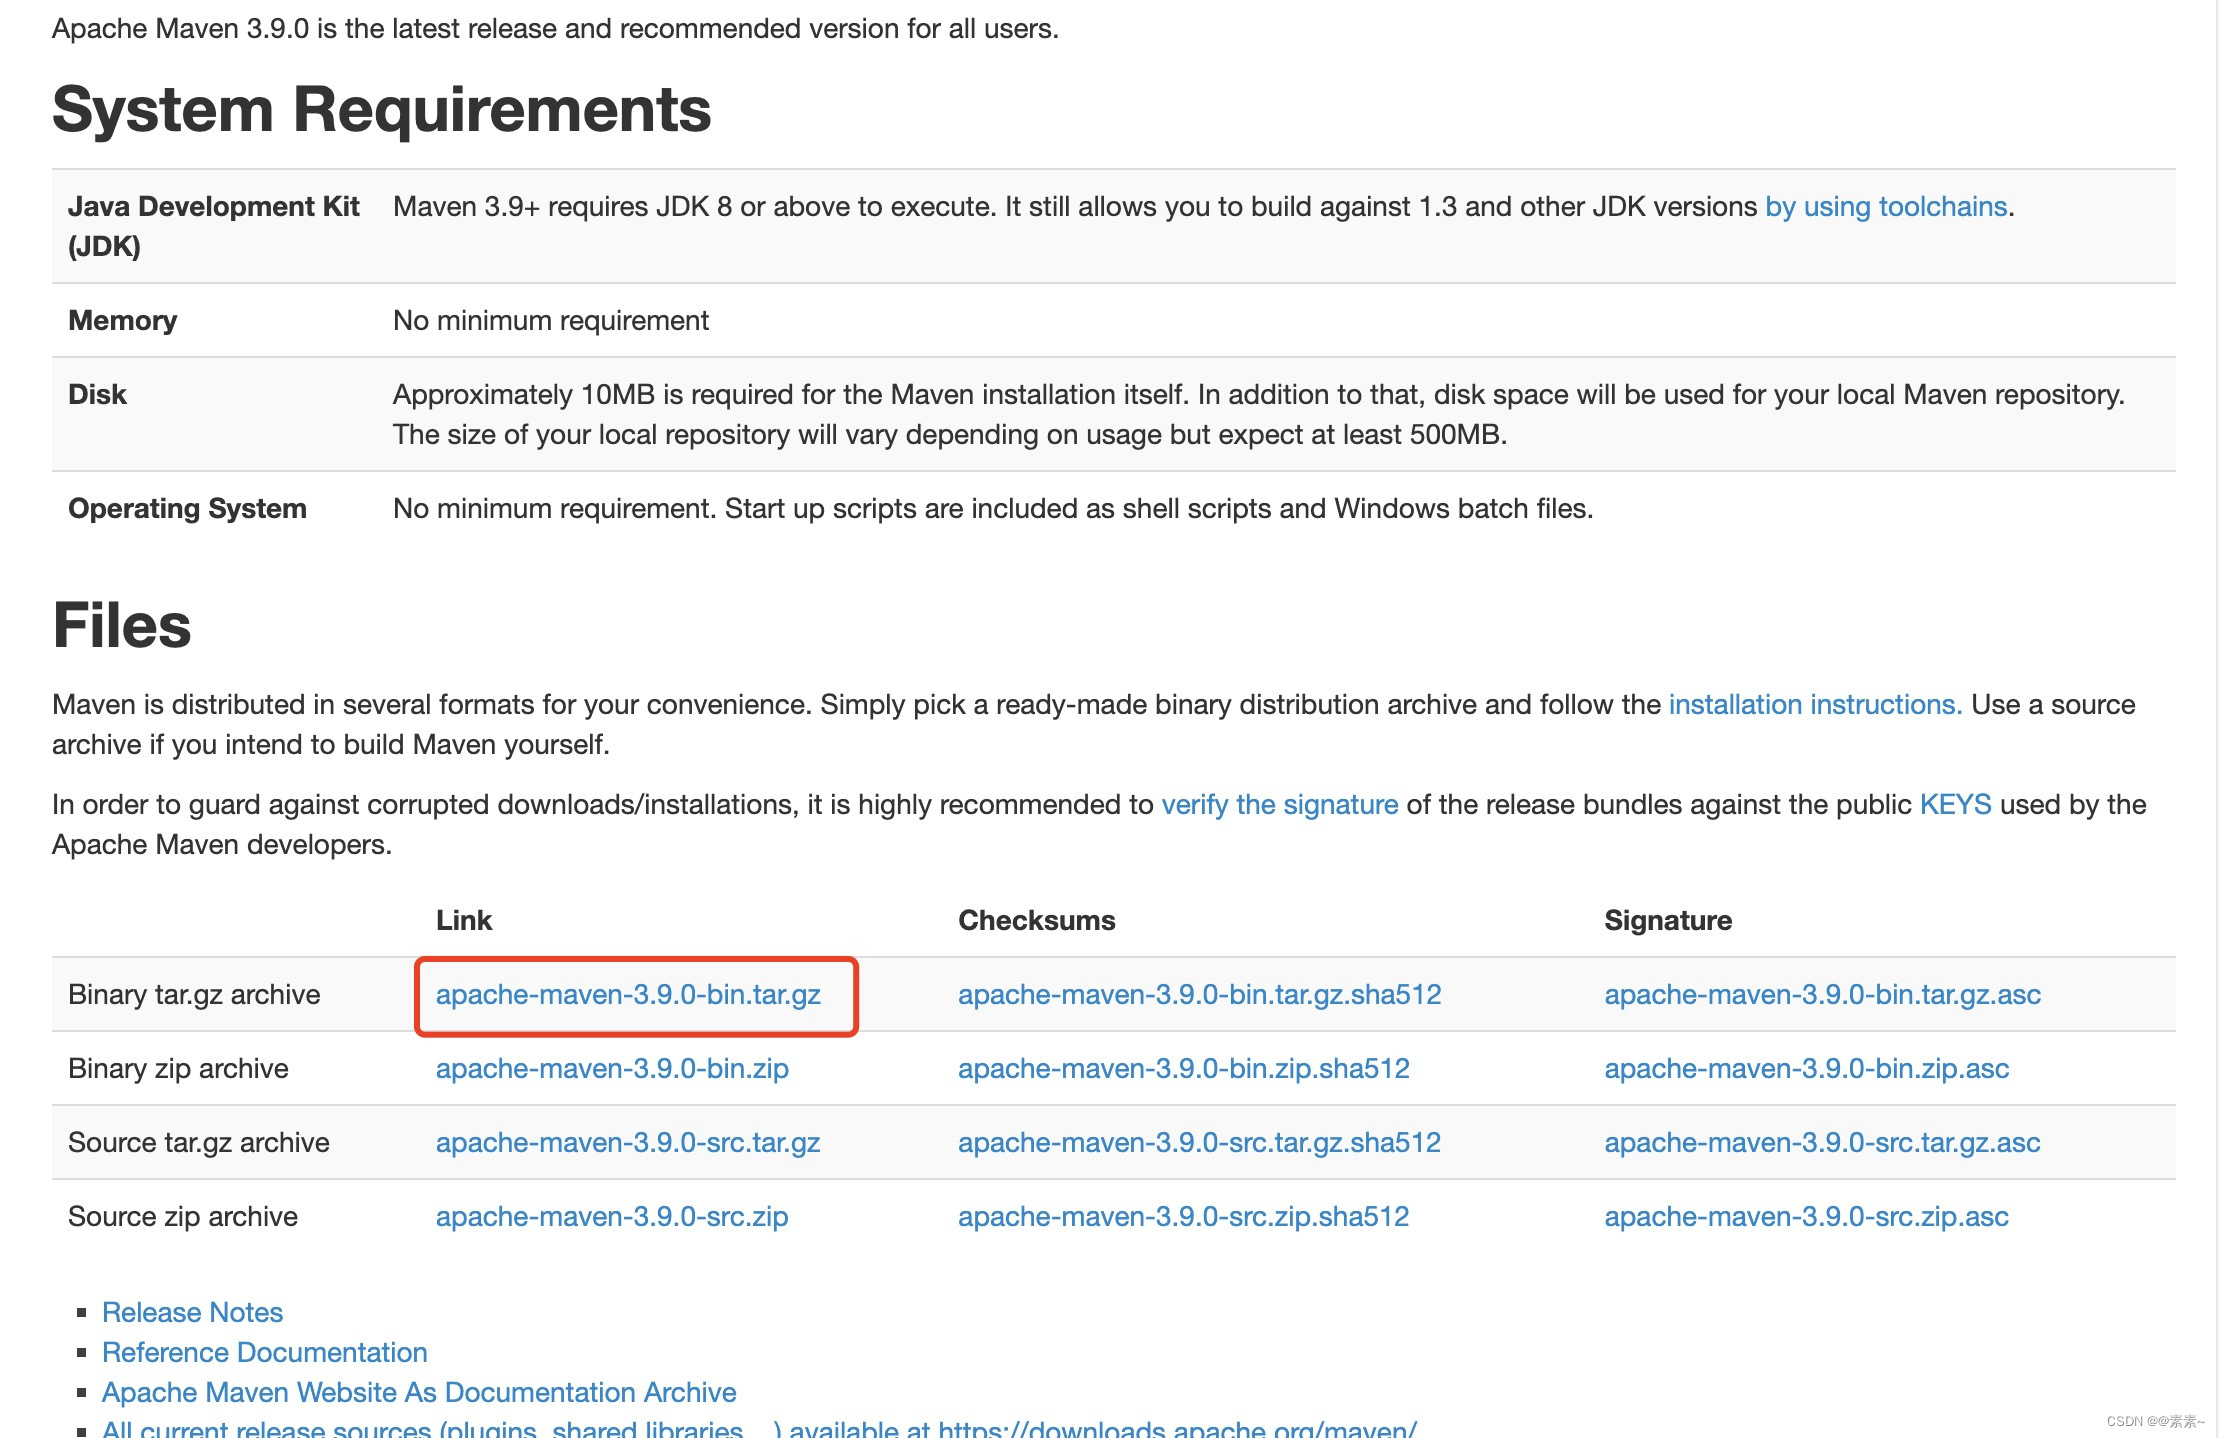
Task: Click the 'Memory' row label
Action: point(122,320)
